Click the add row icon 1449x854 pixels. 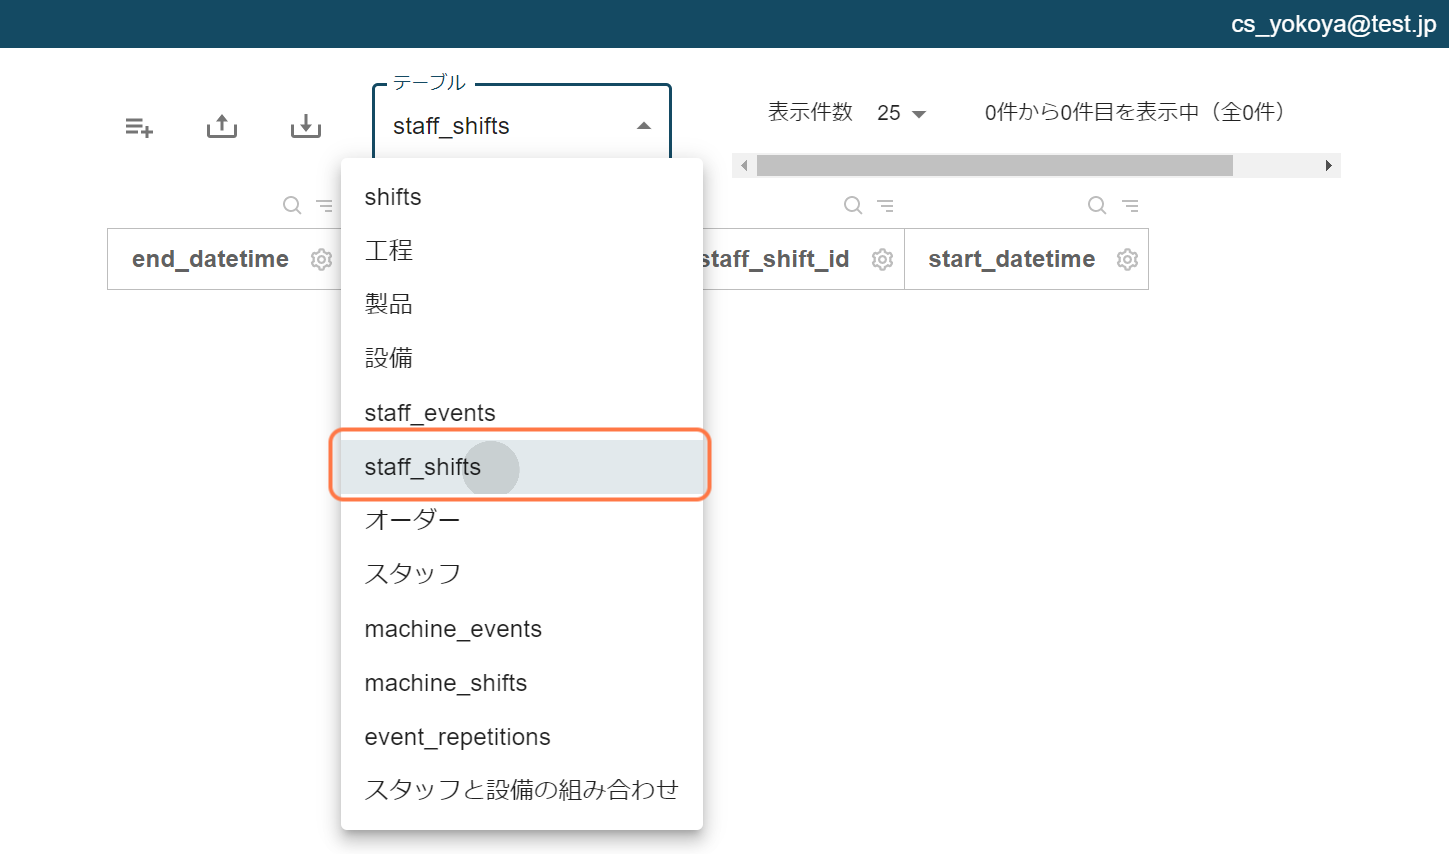(139, 127)
